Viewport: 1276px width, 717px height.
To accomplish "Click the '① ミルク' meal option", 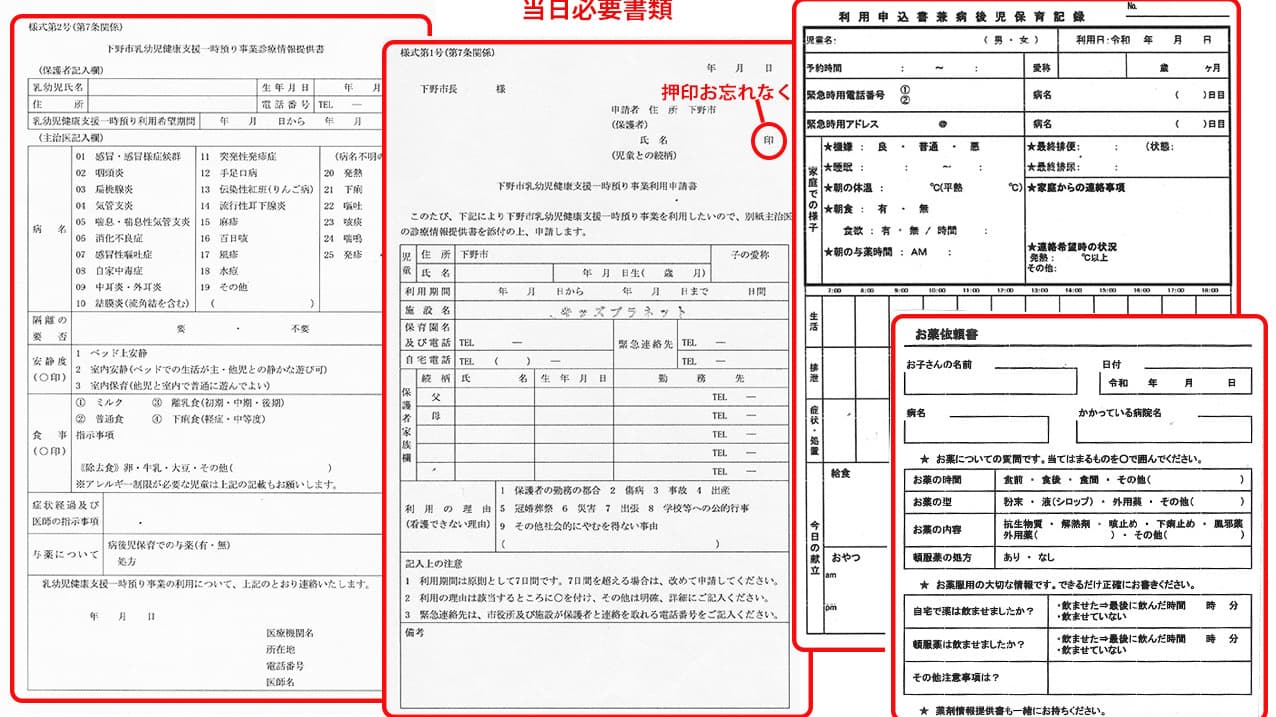I will [x=98, y=402].
